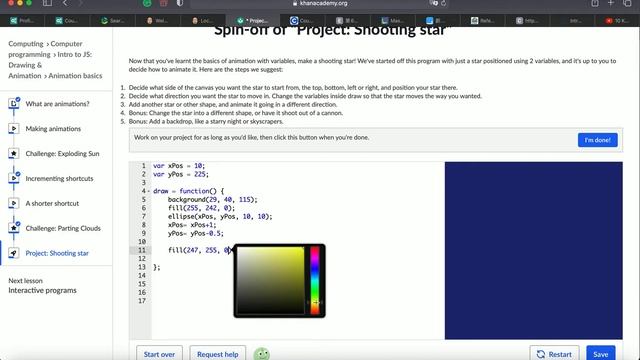Switch to the Profi... browser tab
The height and width of the screenshot is (360, 640).
click(22, 20)
